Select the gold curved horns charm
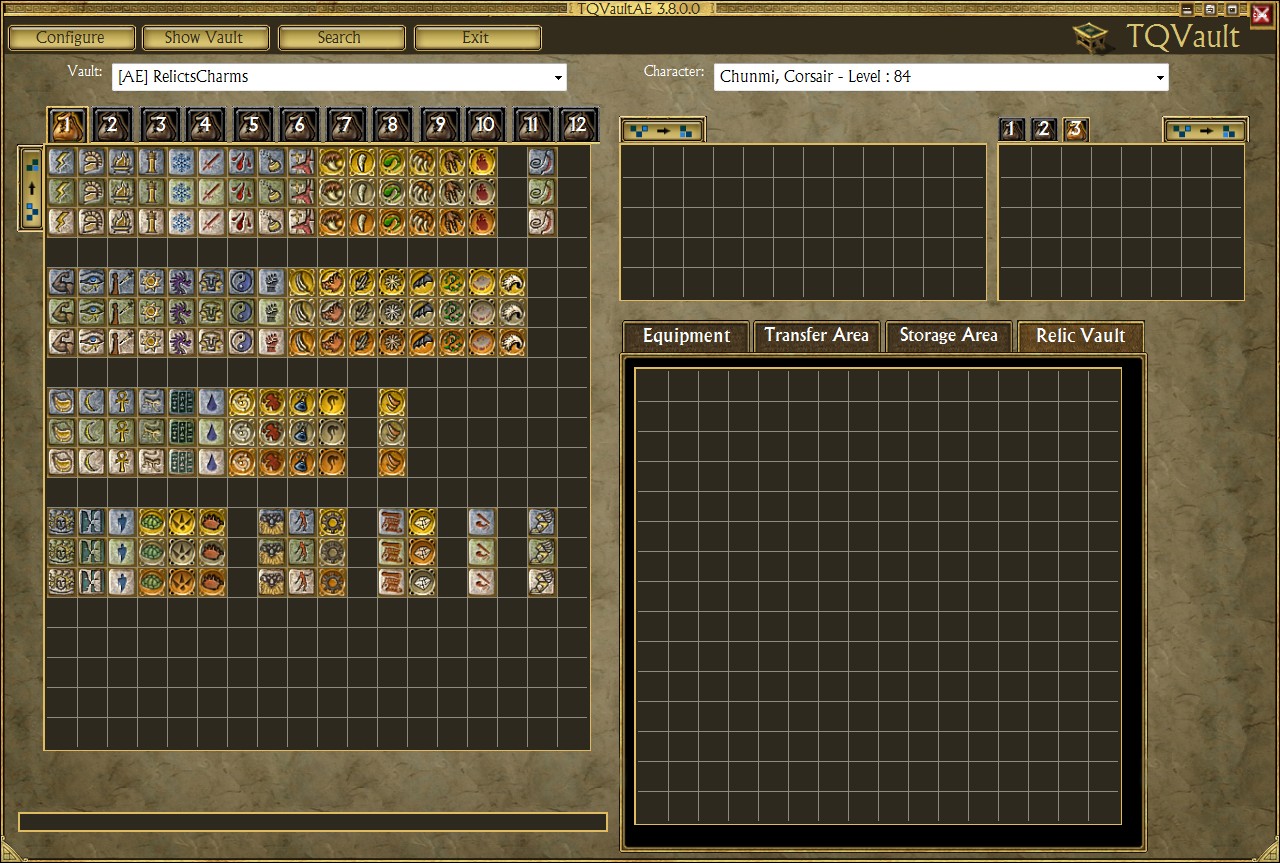Viewport: 1280px width, 863px height. click(392, 402)
